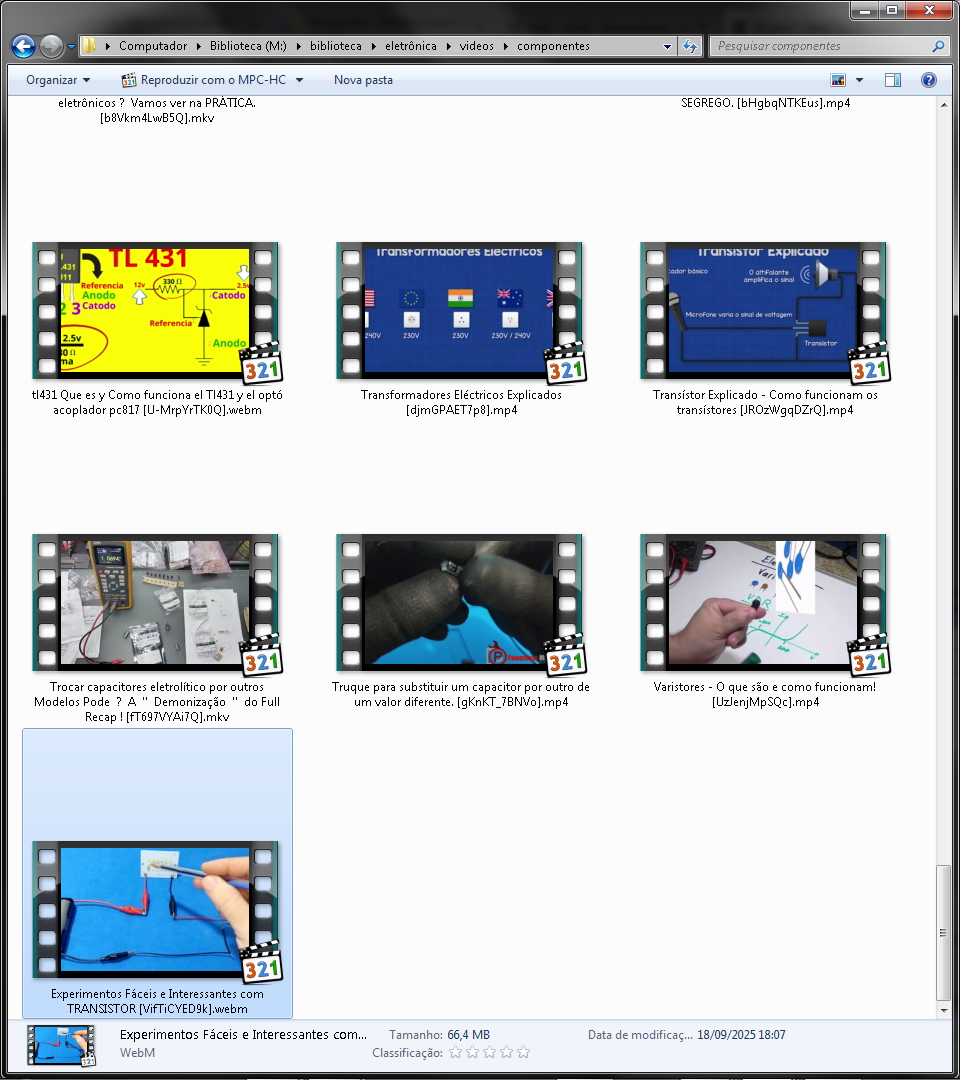Image resolution: width=960 pixels, height=1080 pixels.
Task: Click MPC-HC 321 badge on Experimentos thumbnail
Action: click(x=261, y=963)
